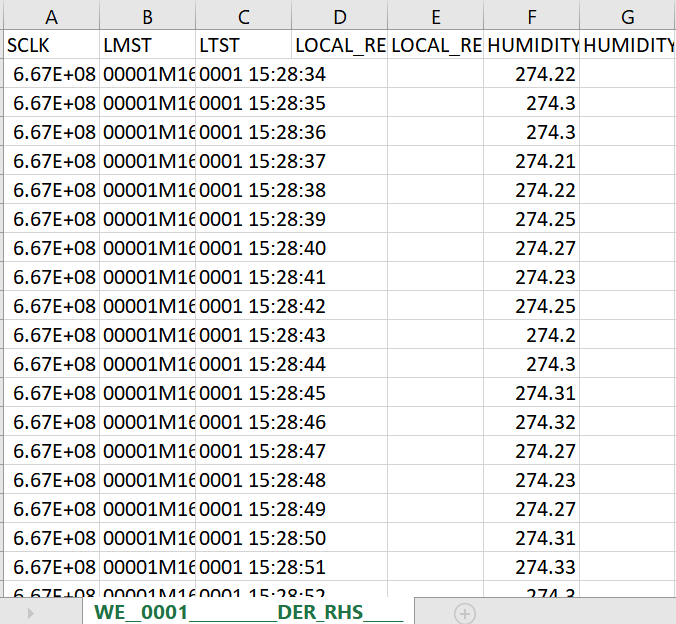Select column A header
676x624 pixels.
pyautogui.click(x=52, y=17)
